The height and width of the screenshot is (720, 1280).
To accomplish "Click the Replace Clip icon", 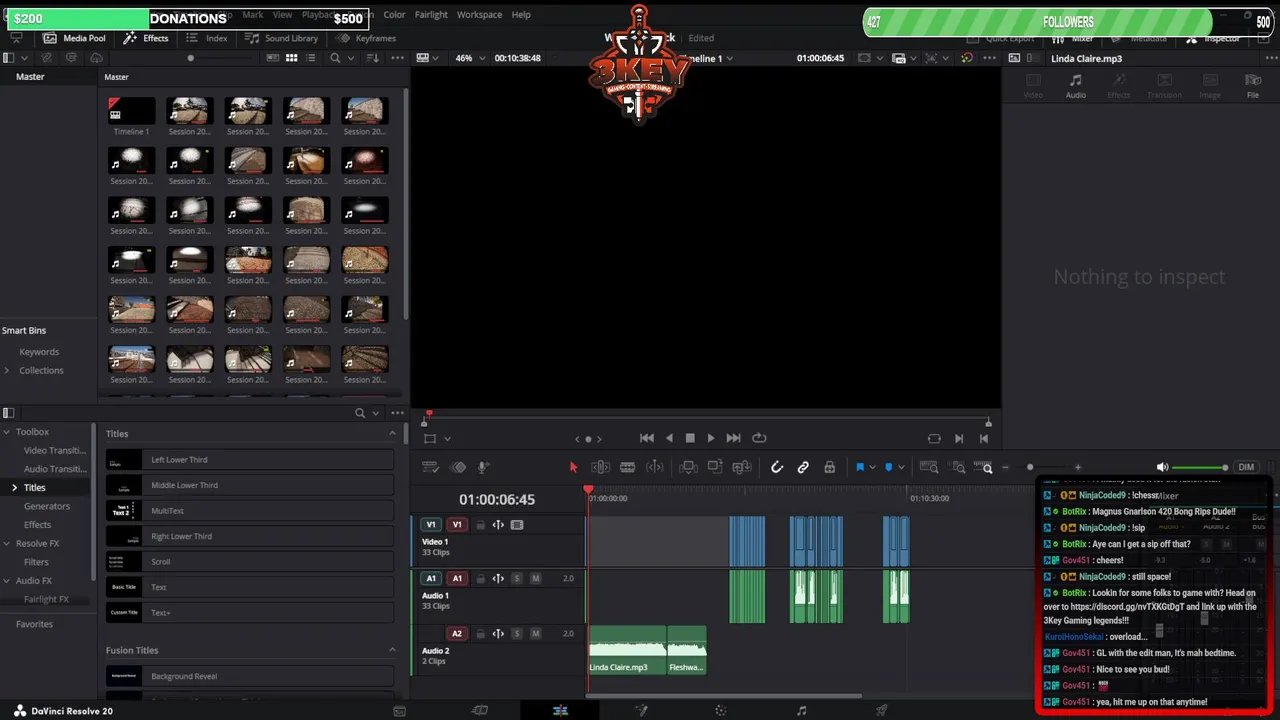I will click(742, 467).
